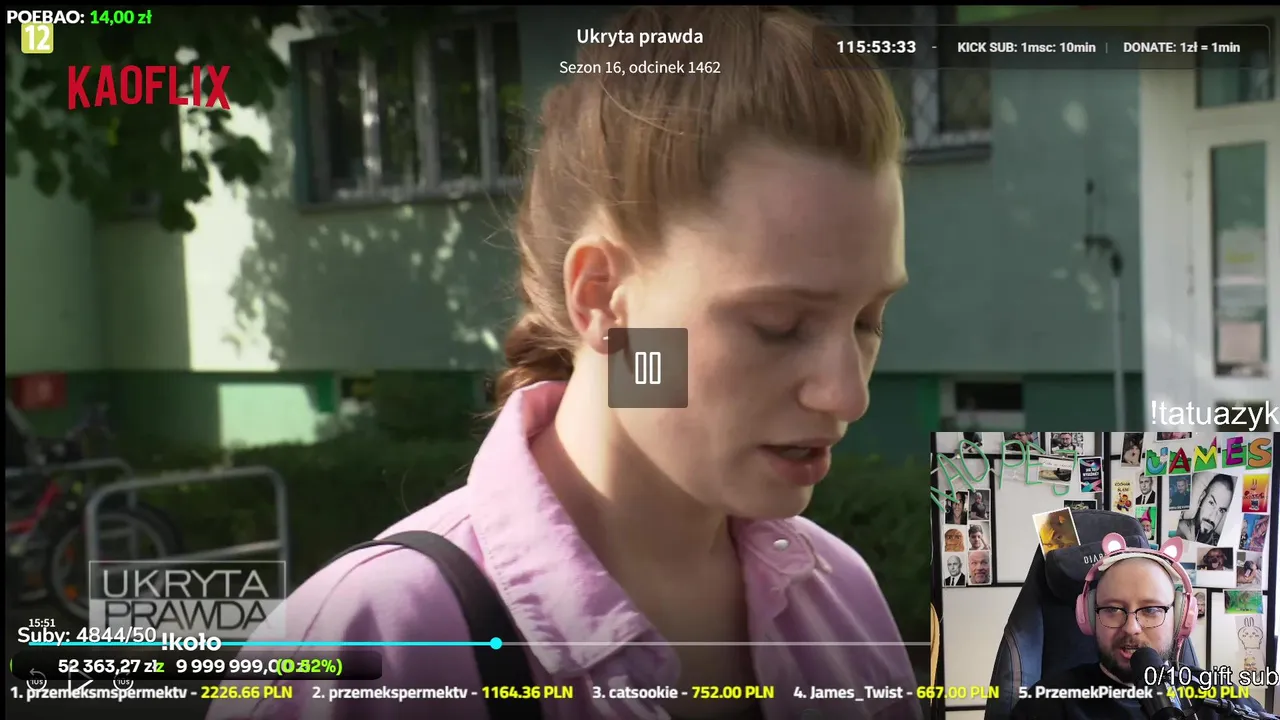Click the '!tatuazyk' command text
1280x720 pixels.
tap(1214, 414)
